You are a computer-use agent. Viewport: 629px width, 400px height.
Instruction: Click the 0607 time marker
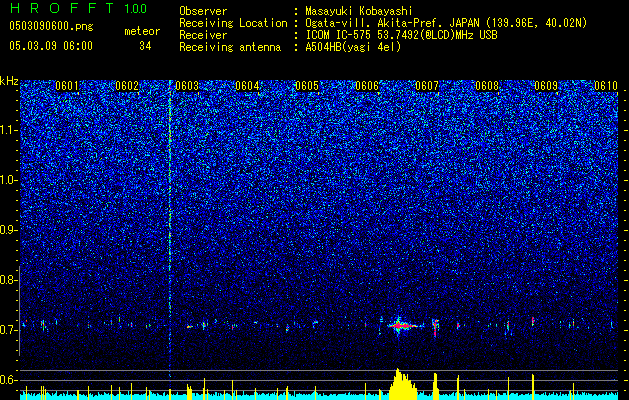427,86
